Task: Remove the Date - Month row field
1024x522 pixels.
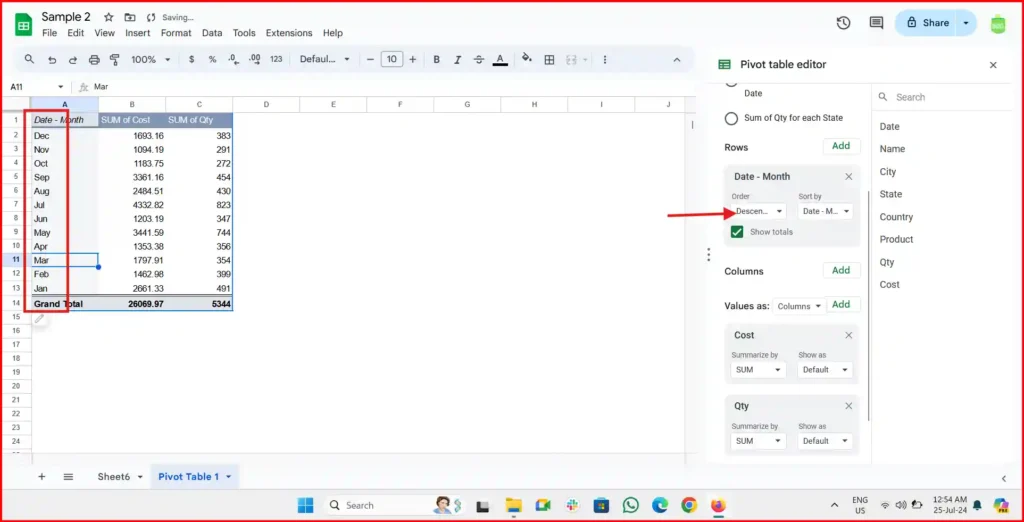Action: [848, 176]
